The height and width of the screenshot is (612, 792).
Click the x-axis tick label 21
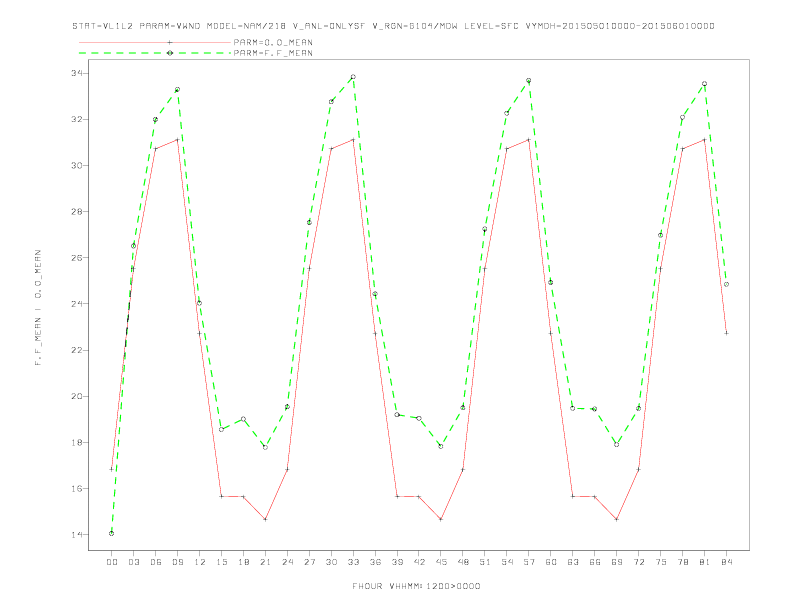pyautogui.click(x=265, y=562)
